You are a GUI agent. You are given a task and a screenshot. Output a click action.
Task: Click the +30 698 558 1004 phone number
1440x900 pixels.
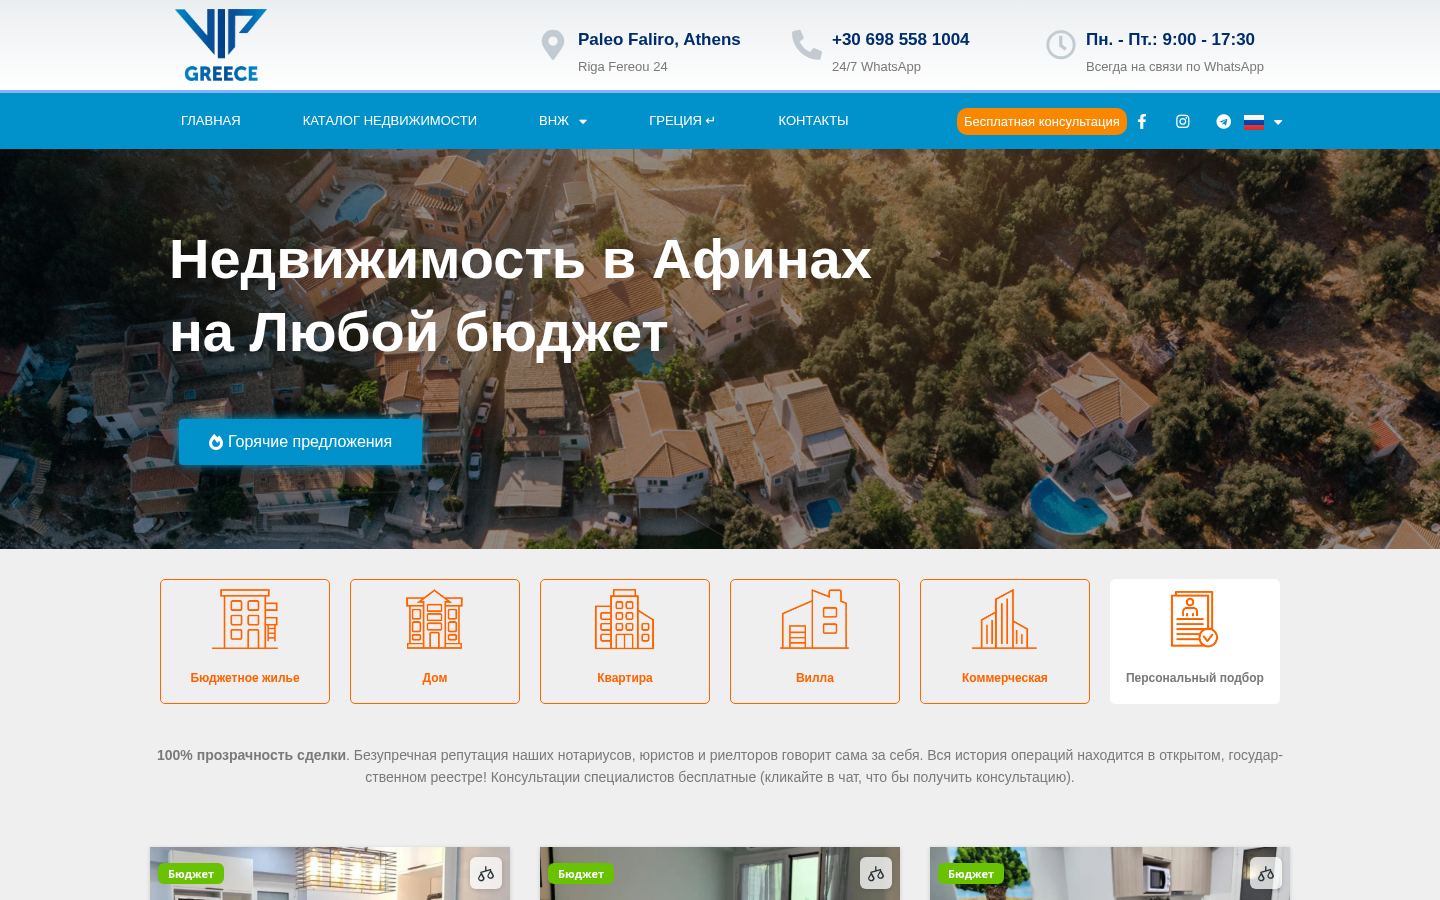(x=901, y=40)
